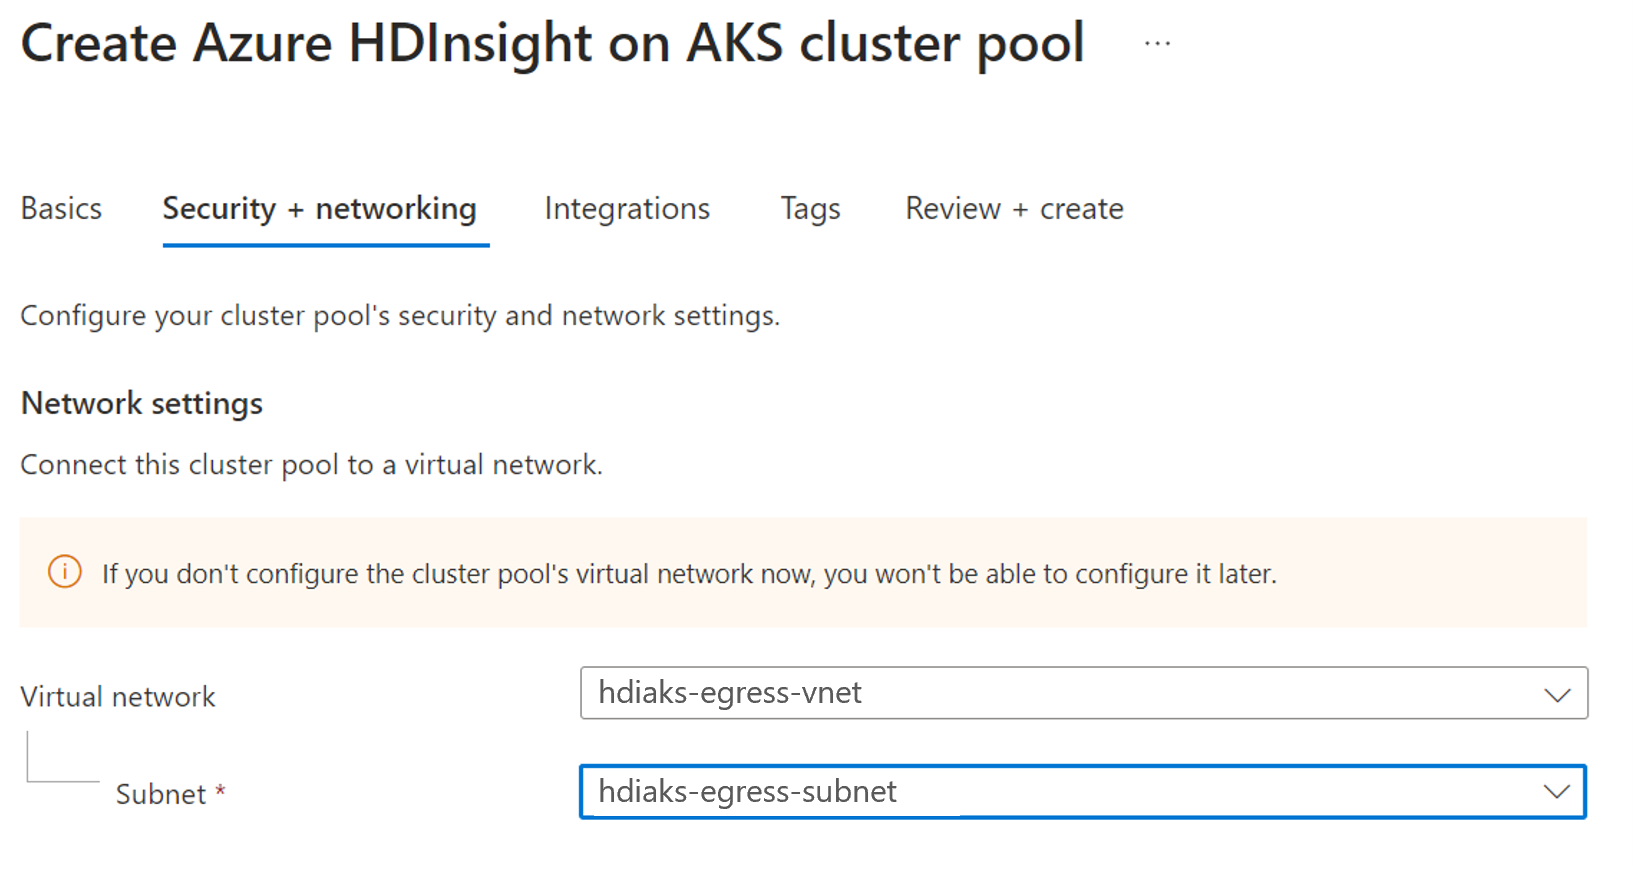
Task: Click the 'Connect this cluster pool' text
Action: [311, 465]
